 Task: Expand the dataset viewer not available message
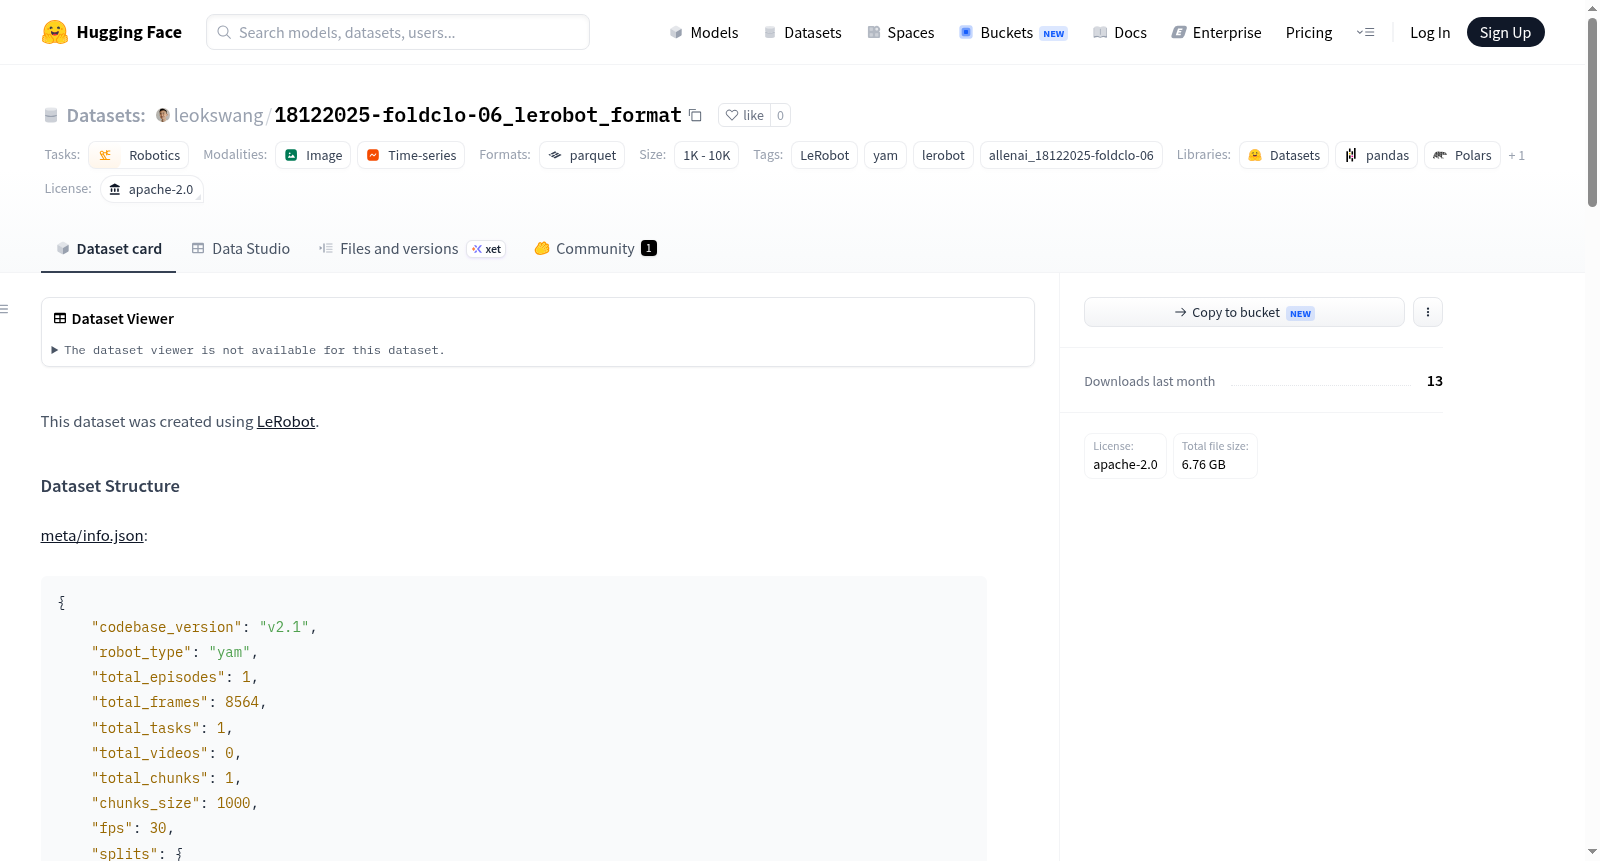(248, 350)
